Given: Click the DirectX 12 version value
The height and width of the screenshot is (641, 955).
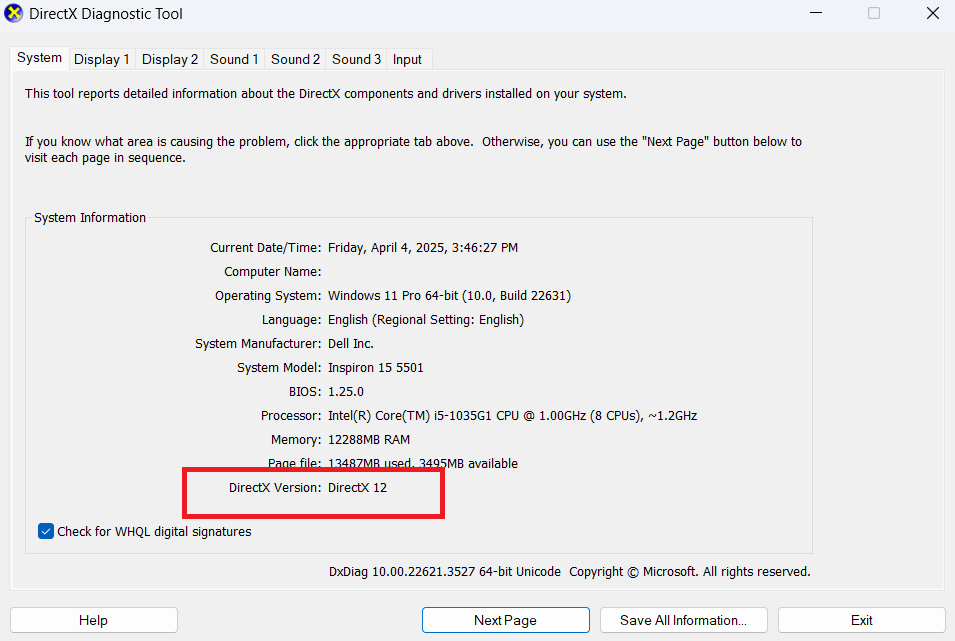Looking at the screenshot, I should (357, 487).
